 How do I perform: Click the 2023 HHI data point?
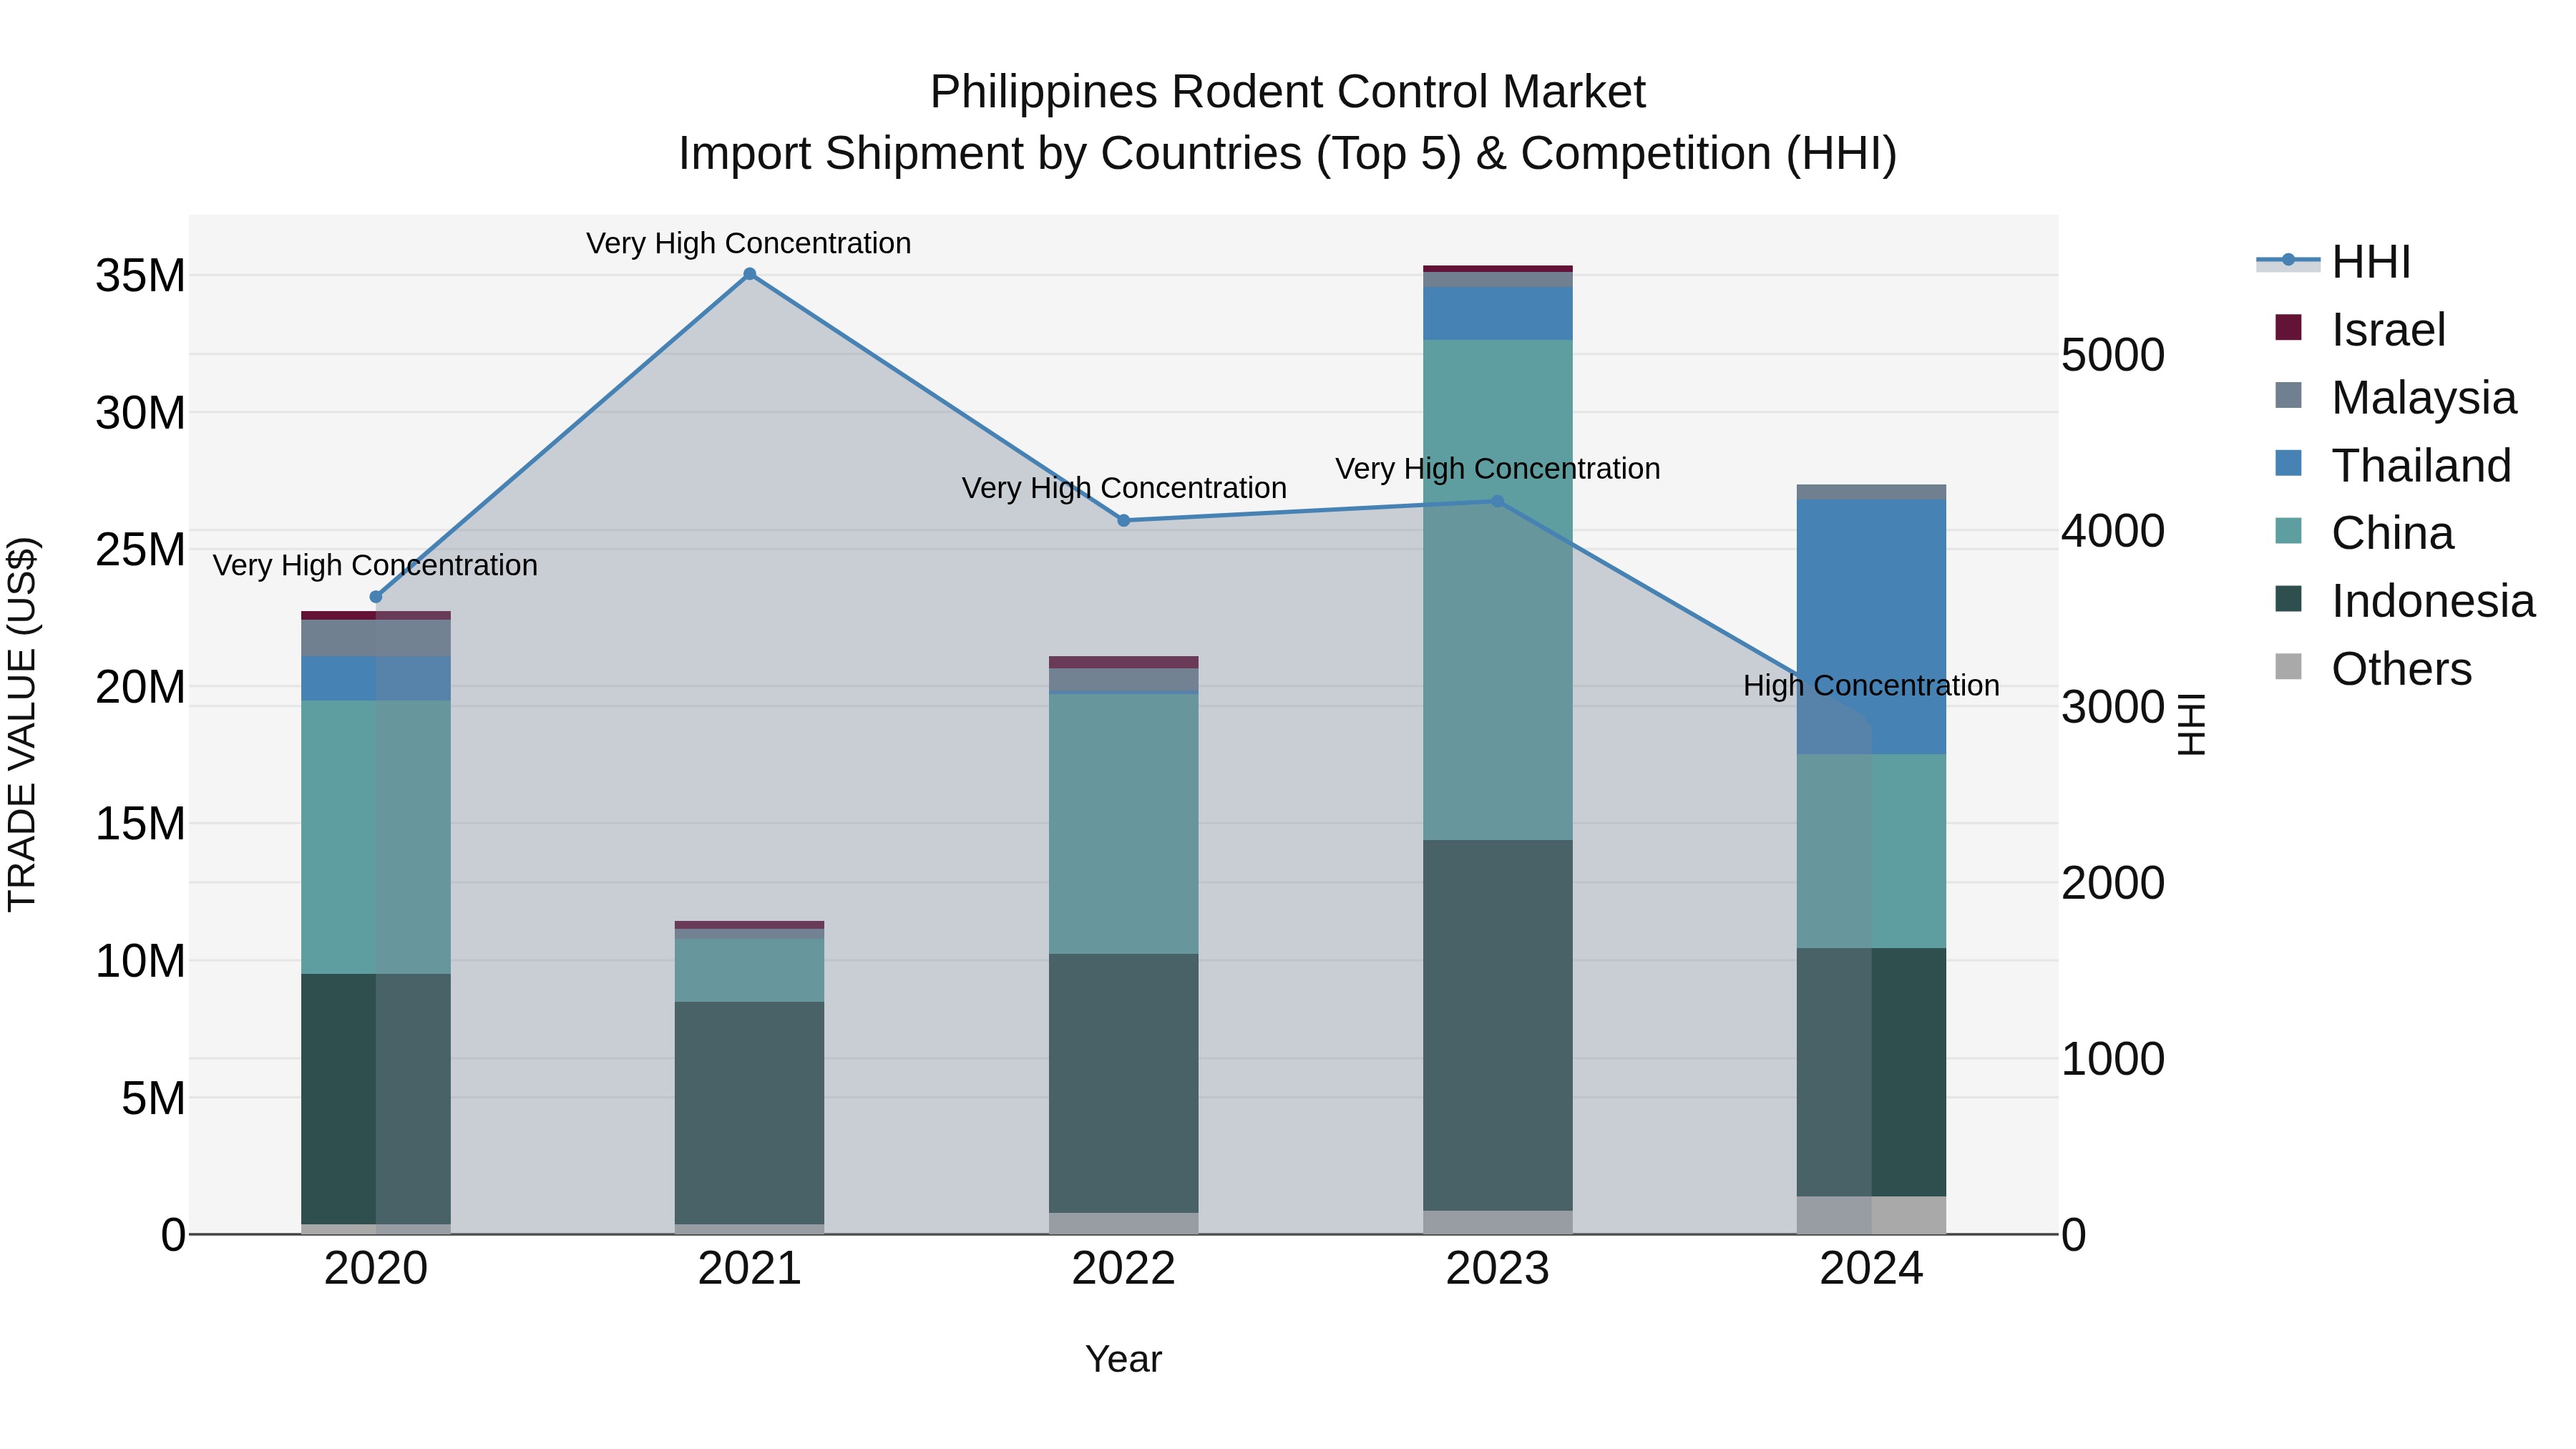(1498, 501)
